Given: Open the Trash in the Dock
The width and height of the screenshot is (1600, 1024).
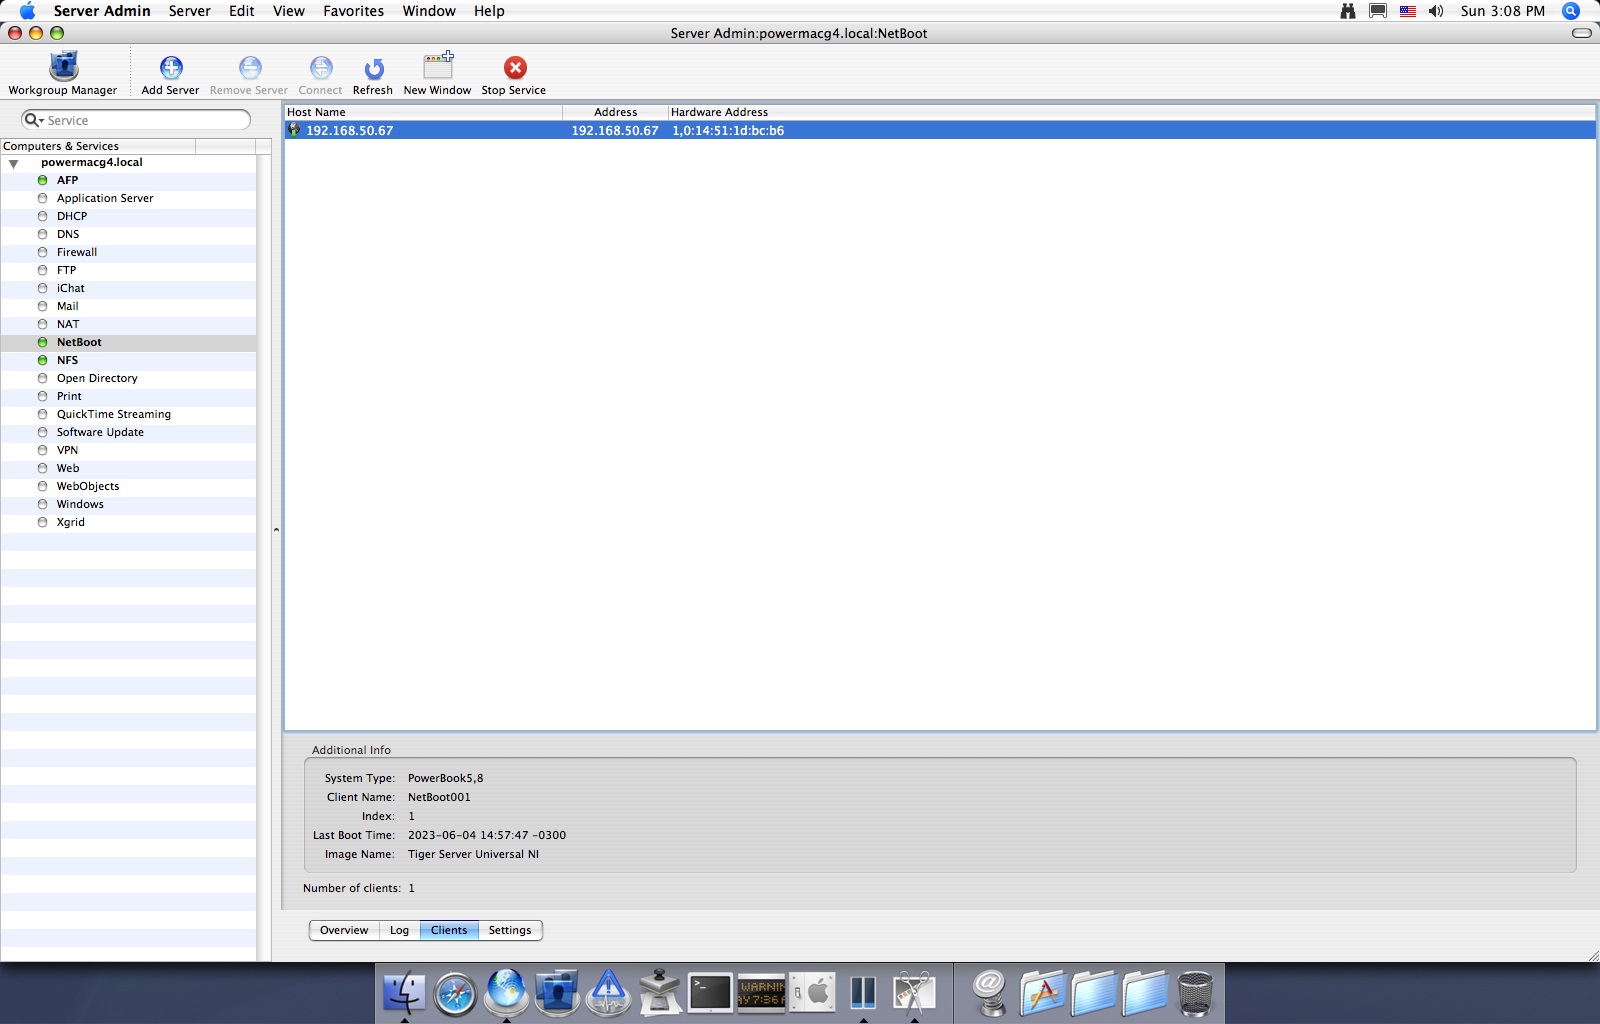Looking at the screenshot, I should pyautogui.click(x=1195, y=993).
